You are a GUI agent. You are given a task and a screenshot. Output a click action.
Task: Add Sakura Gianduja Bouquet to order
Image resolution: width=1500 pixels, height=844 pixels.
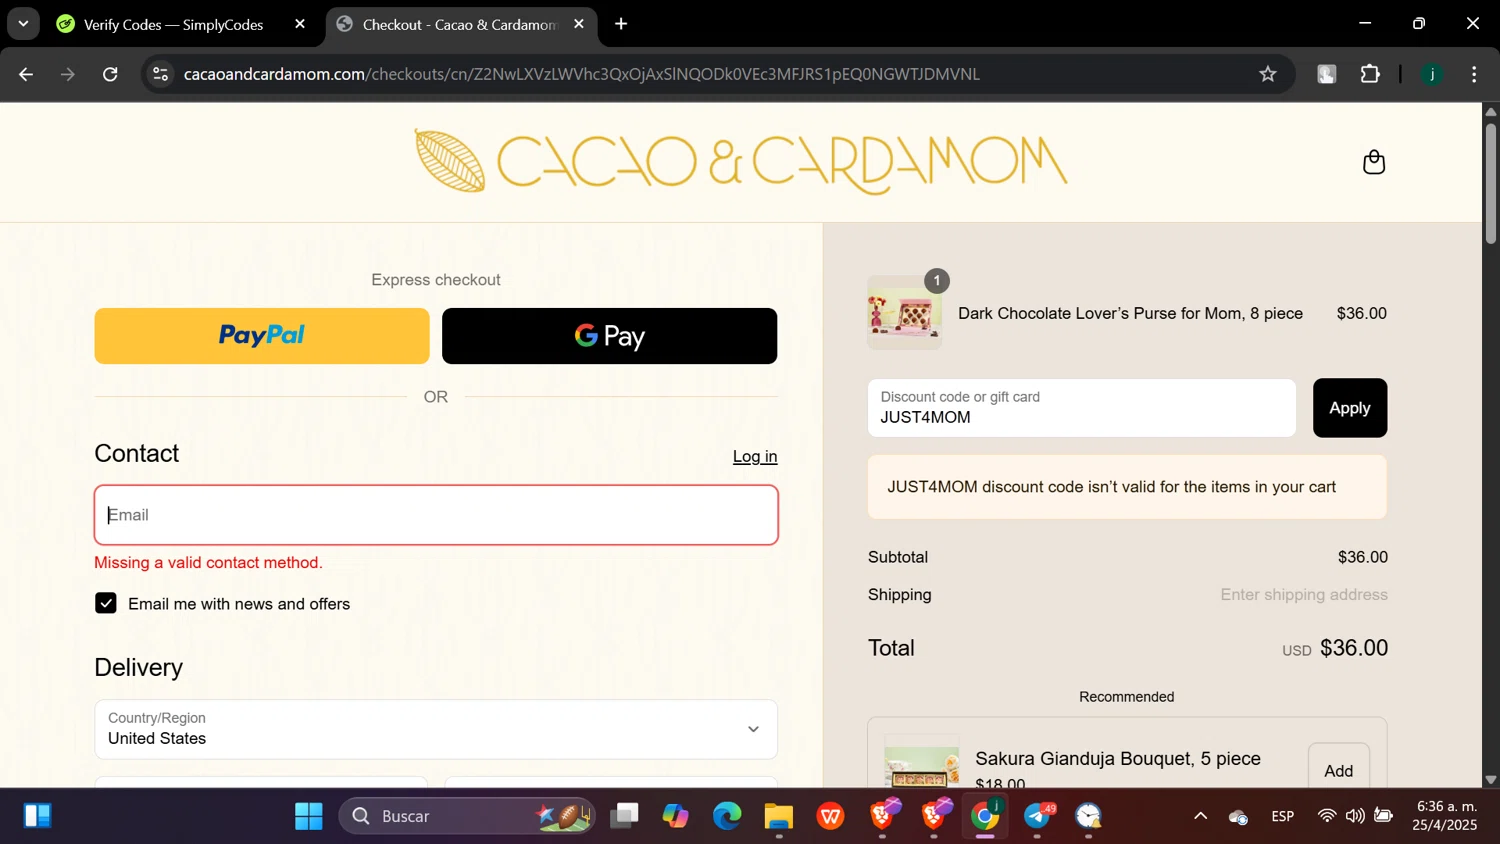[1339, 770]
